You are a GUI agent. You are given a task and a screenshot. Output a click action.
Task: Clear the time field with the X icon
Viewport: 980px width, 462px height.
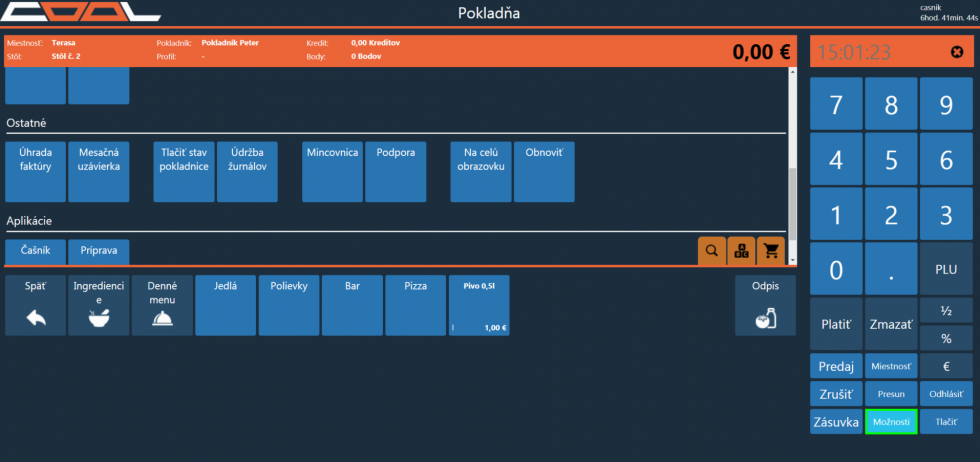pyautogui.click(x=957, y=51)
